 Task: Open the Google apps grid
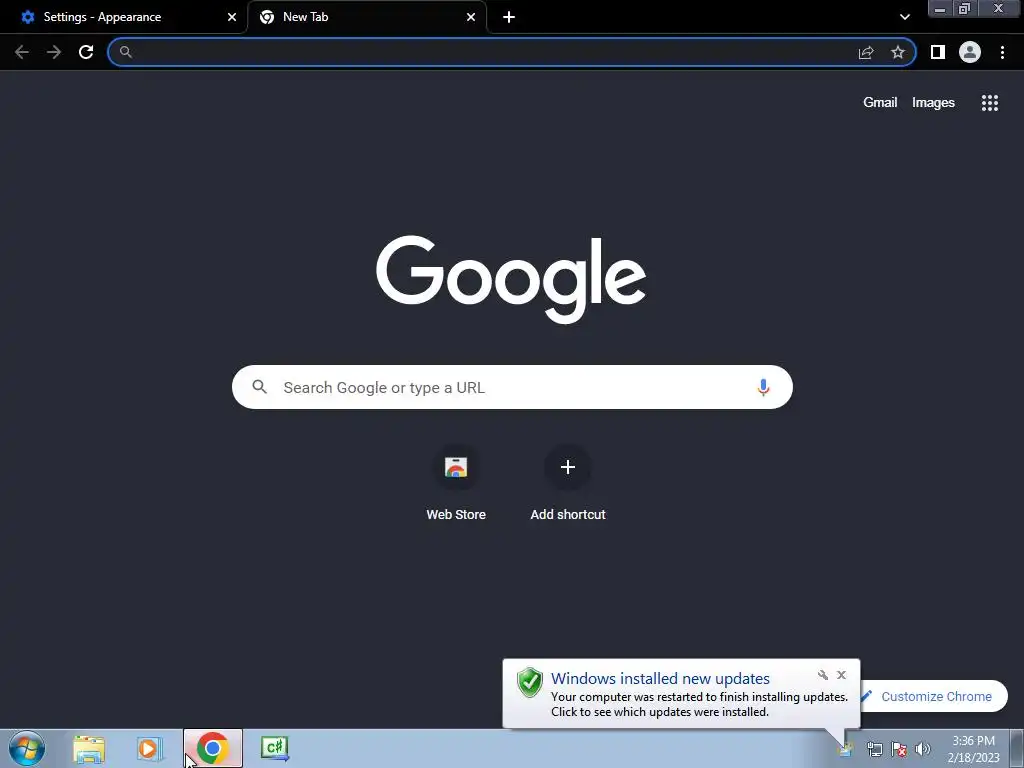pos(990,103)
